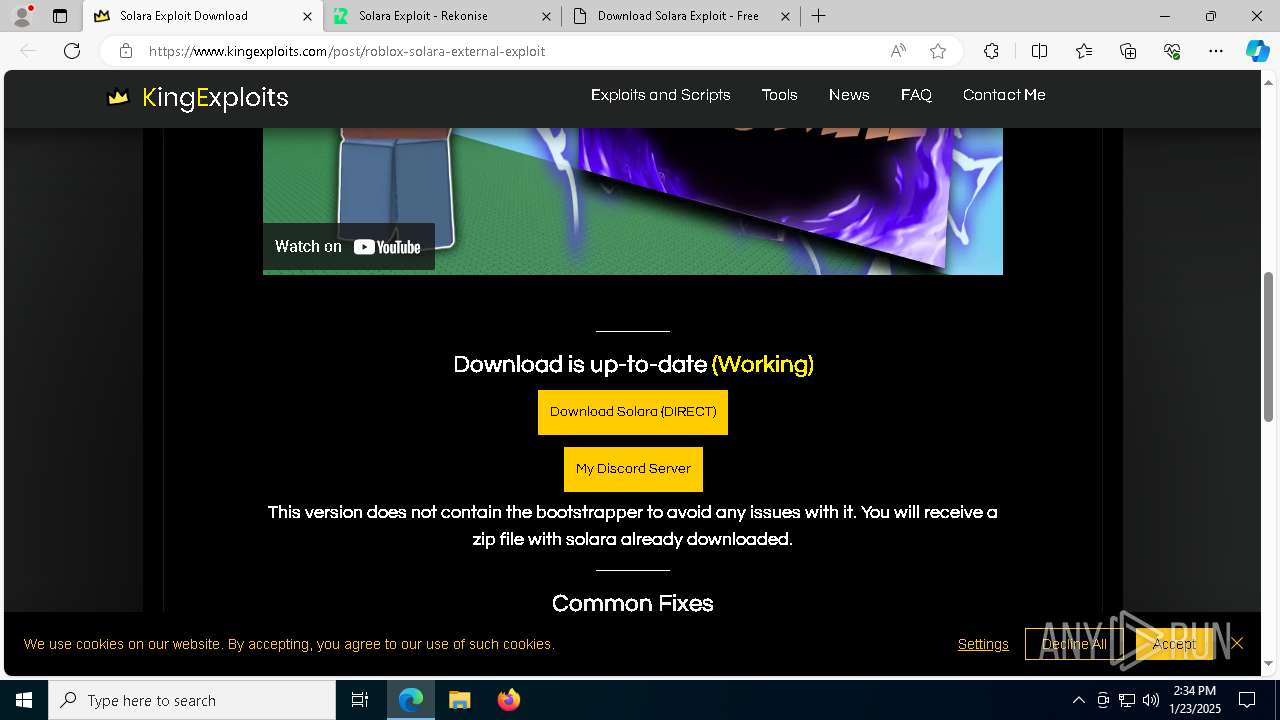Switch to Download Solara Exploit - Free tab
The image size is (1280, 720).
pos(680,16)
